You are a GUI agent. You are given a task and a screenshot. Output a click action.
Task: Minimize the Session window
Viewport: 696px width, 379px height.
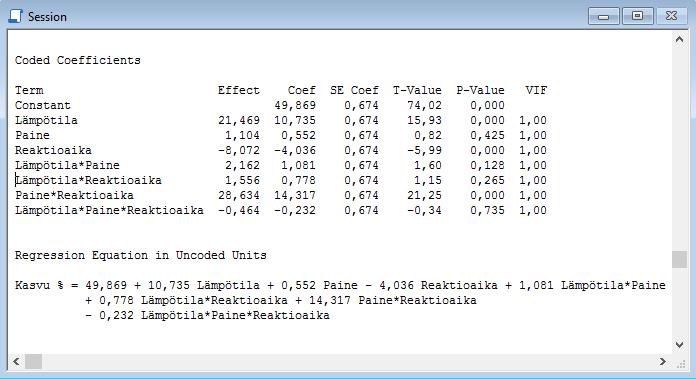click(x=604, y=16)
